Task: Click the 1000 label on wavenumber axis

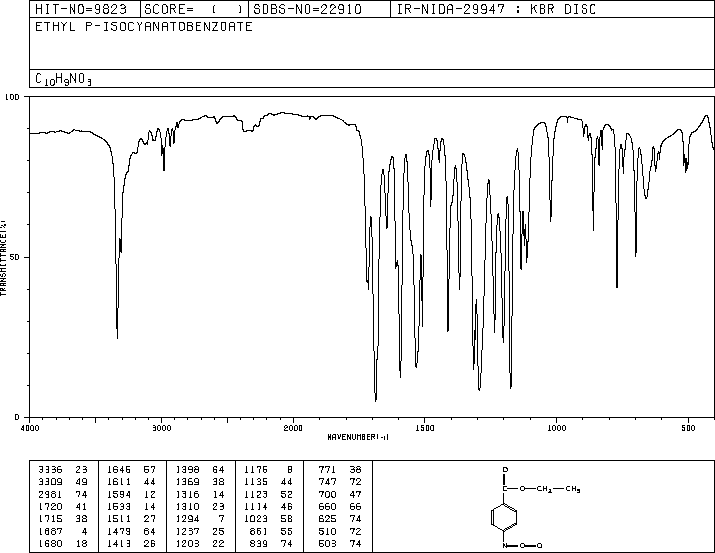Action: 556,428
